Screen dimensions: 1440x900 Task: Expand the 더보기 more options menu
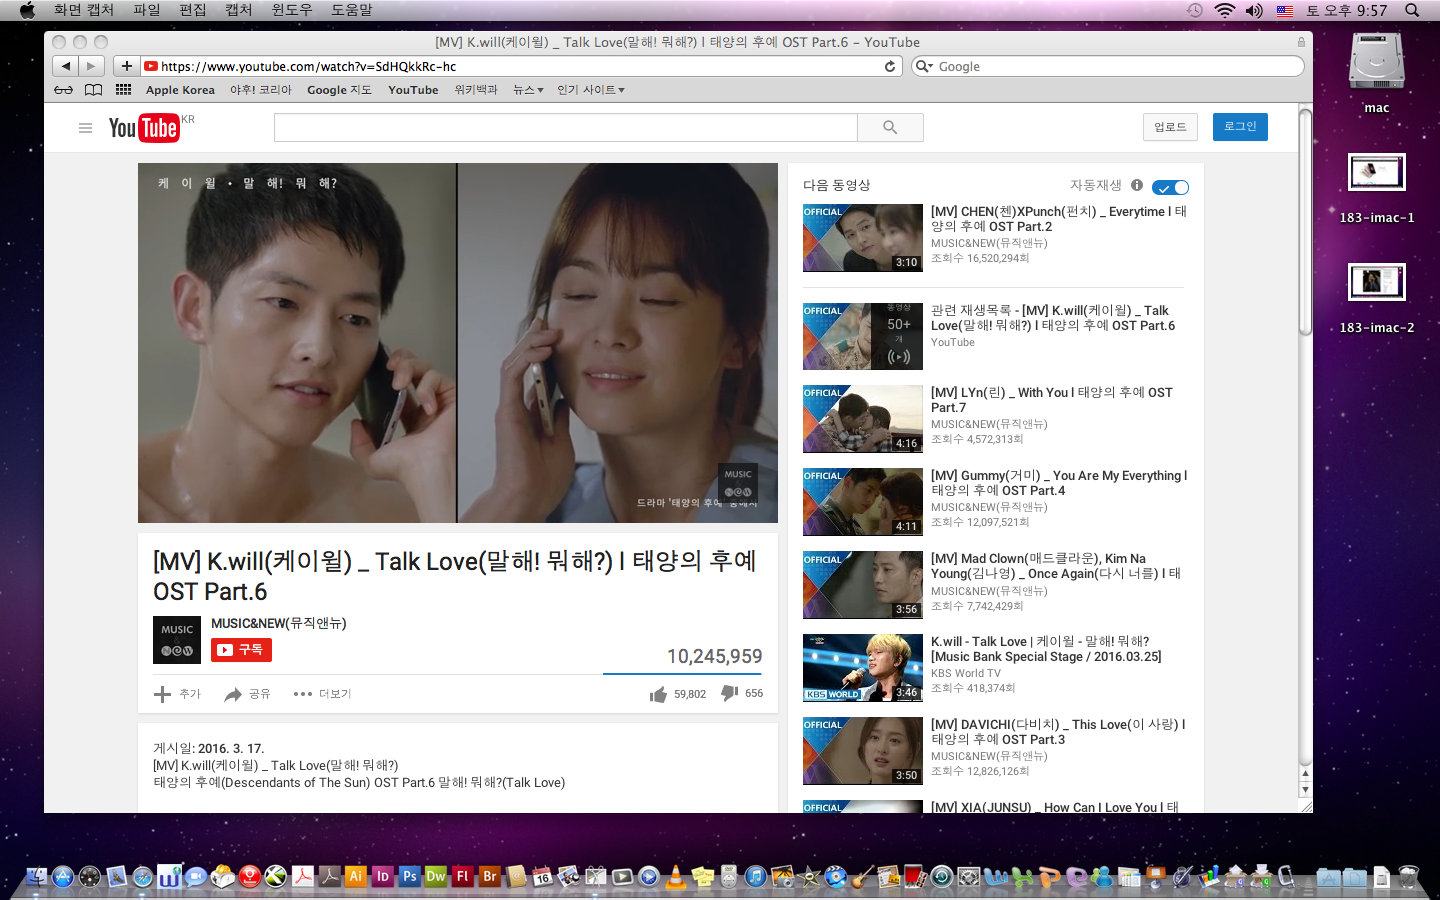tap(322, 694)
